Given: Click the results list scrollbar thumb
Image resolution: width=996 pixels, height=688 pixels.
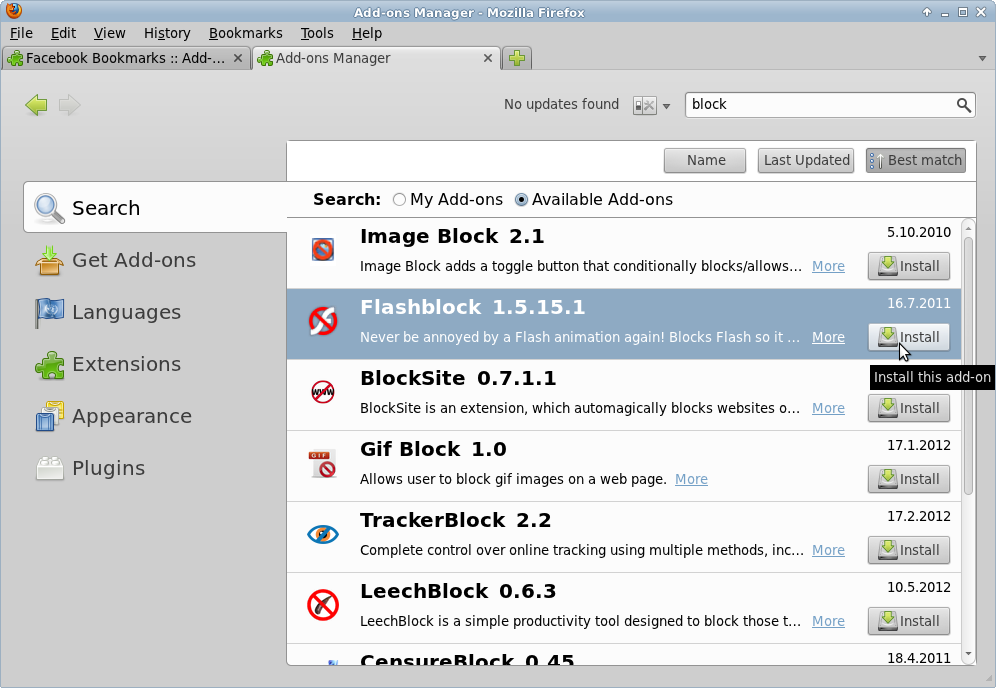Looking at the screenshot, I should (968, 365).
